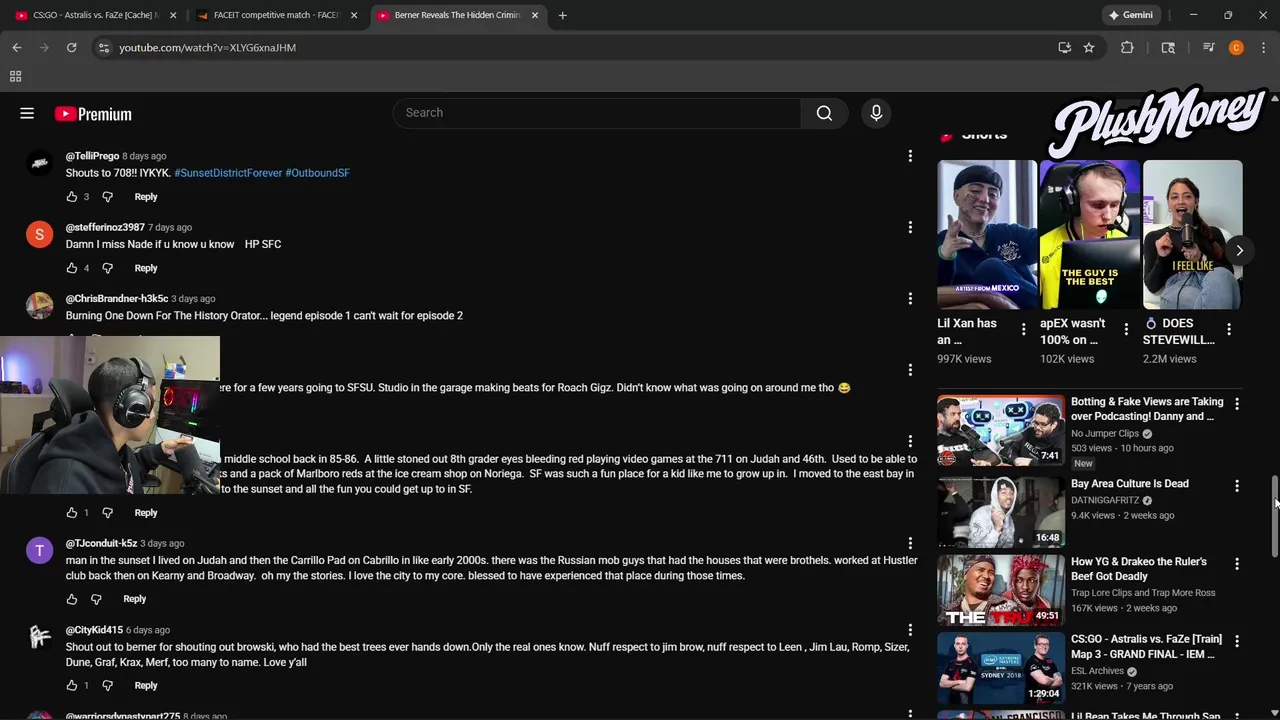Open Botting & Fake Views video thumbnail
The image size is (1280, 720).
click(x=1001, y=431)
